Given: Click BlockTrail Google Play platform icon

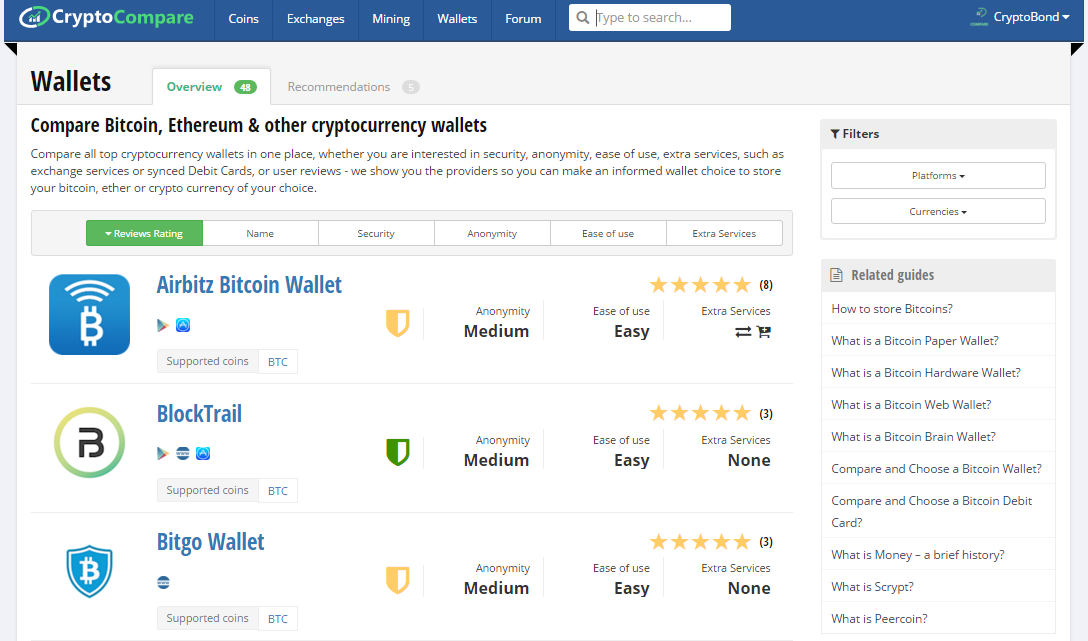Looking at the screenshot, I should [x=163, y=454].
